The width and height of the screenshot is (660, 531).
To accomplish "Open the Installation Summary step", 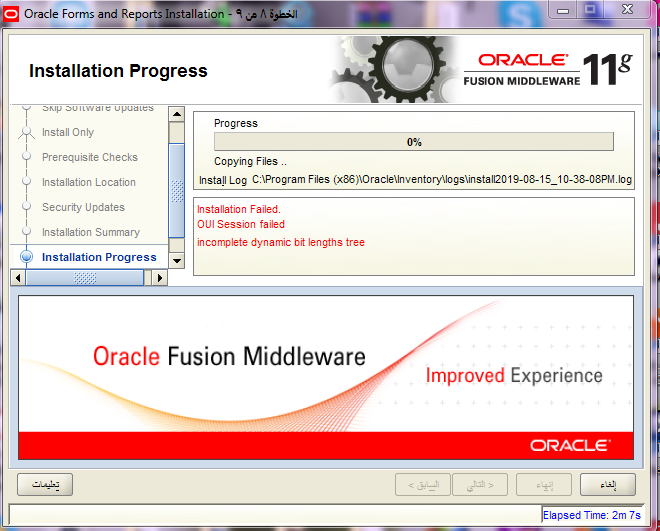I will tap(91, 232).
